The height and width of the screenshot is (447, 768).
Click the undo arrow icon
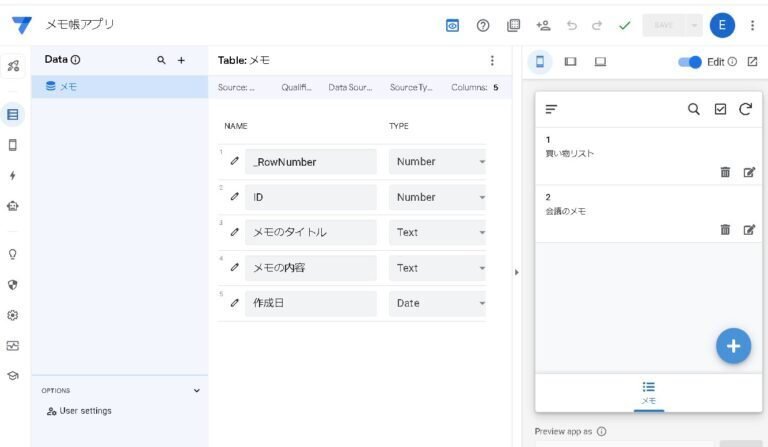coord(572,25)
